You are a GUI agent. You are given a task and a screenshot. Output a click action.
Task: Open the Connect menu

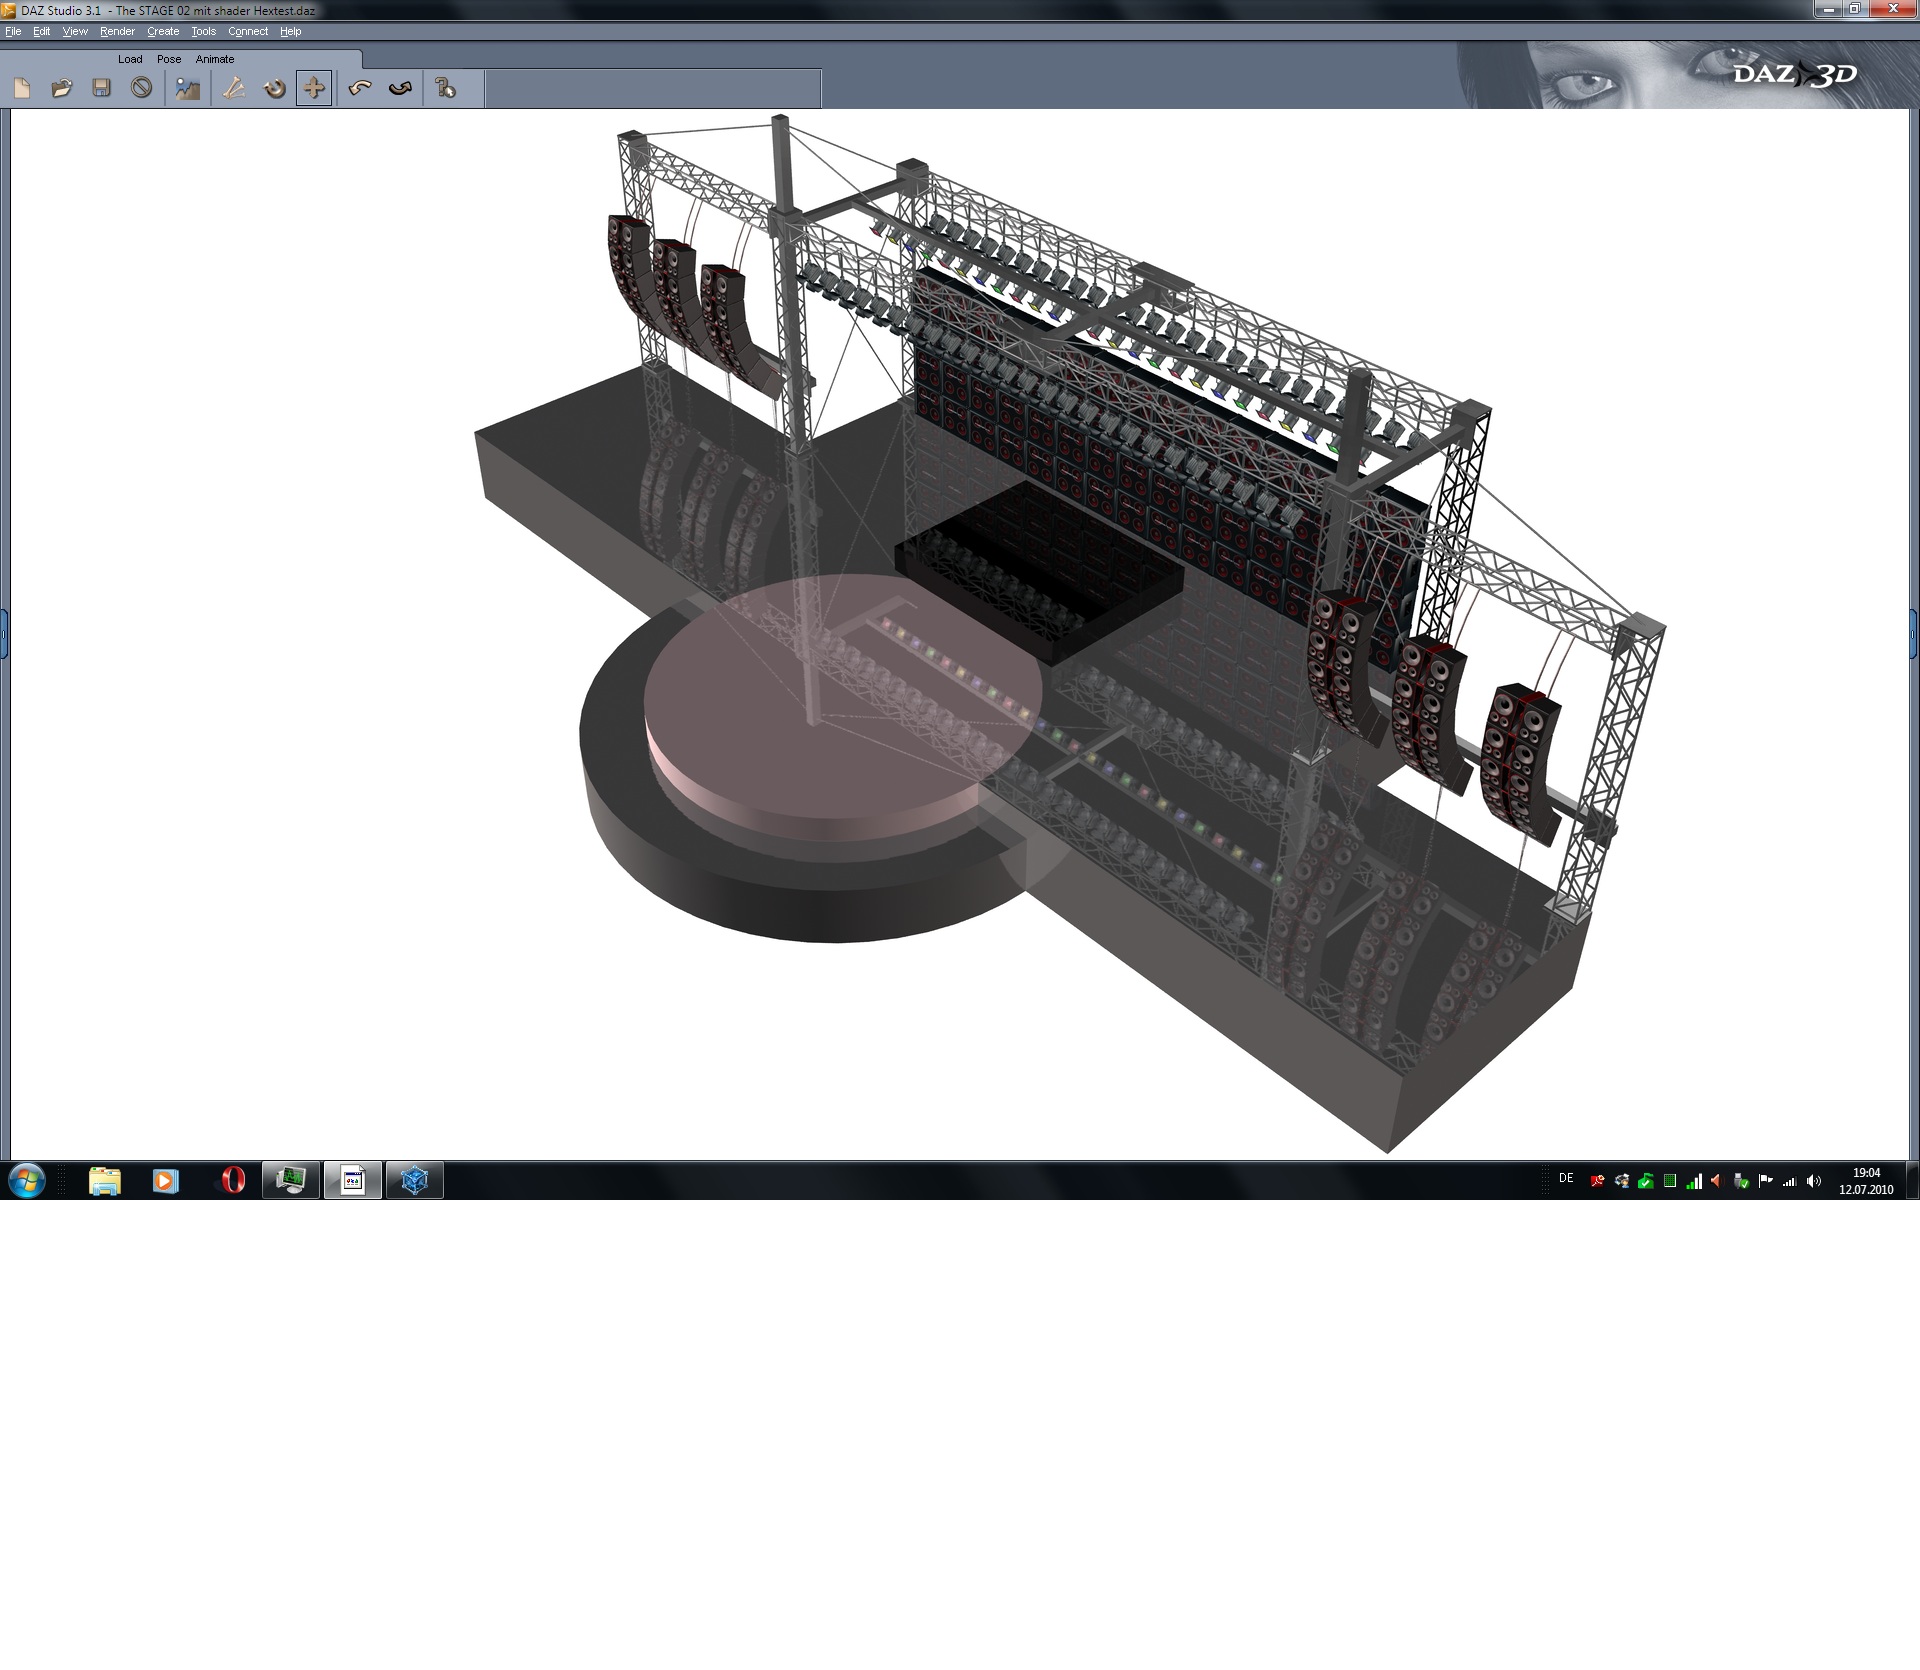pyautogui.click(x=248, y=32)
